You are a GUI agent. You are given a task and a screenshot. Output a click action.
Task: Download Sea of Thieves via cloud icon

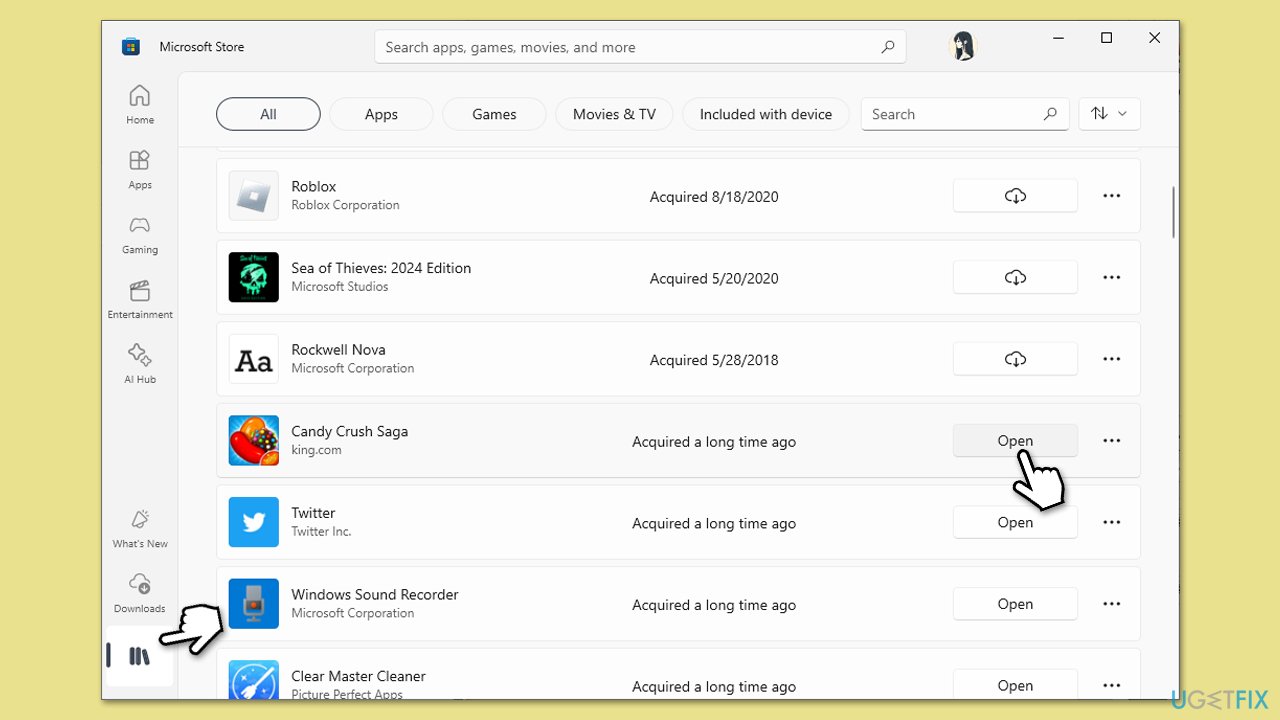point(1015,277)
